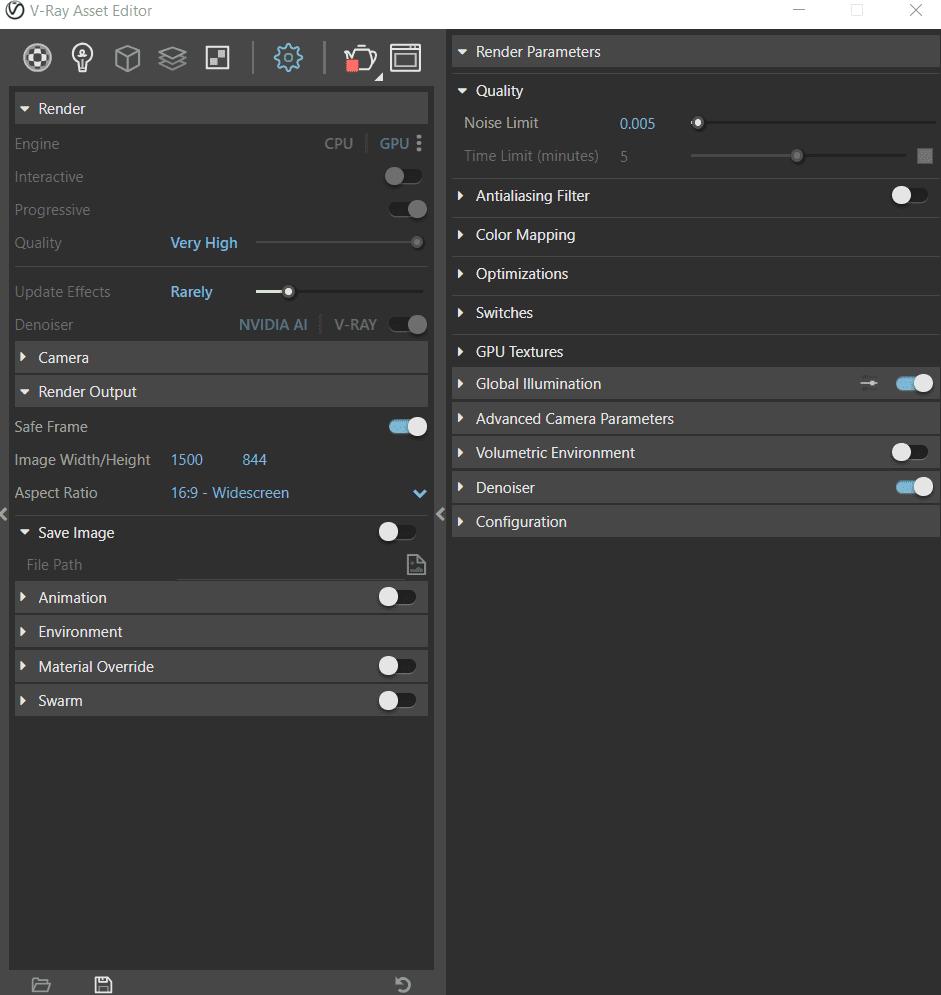
Task: Open the Geometry cube icon
Action: pos(127,58)
